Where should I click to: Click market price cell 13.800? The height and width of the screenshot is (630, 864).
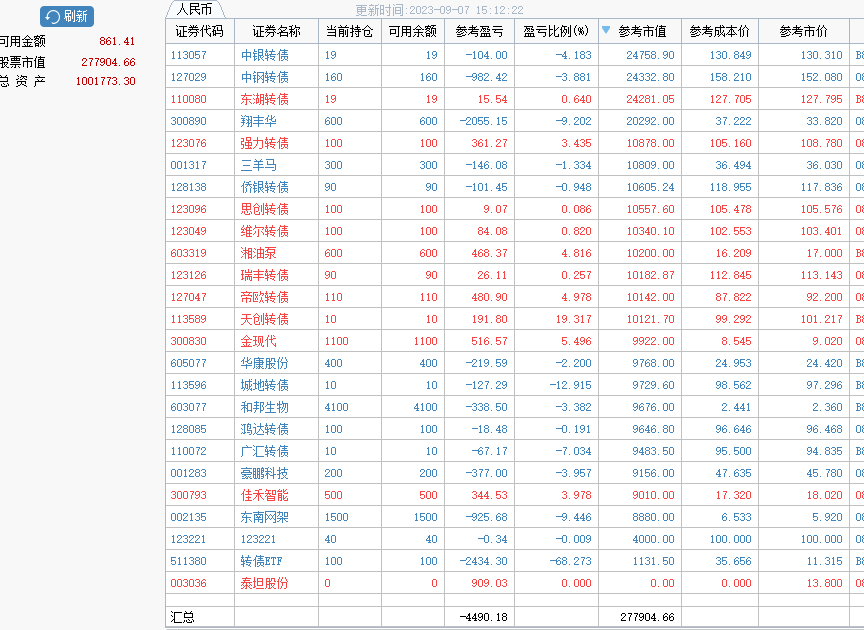coord(827,583)
